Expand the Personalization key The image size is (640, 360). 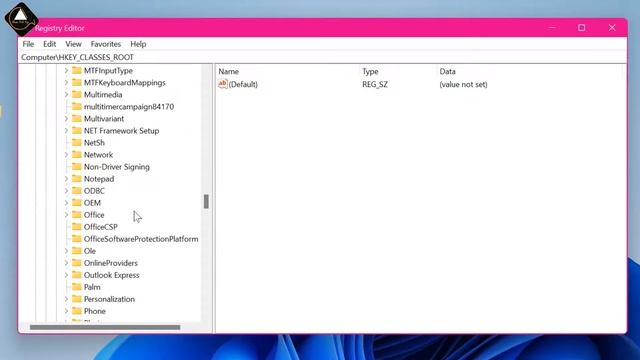pyautogui.click(x=66, y=299)
